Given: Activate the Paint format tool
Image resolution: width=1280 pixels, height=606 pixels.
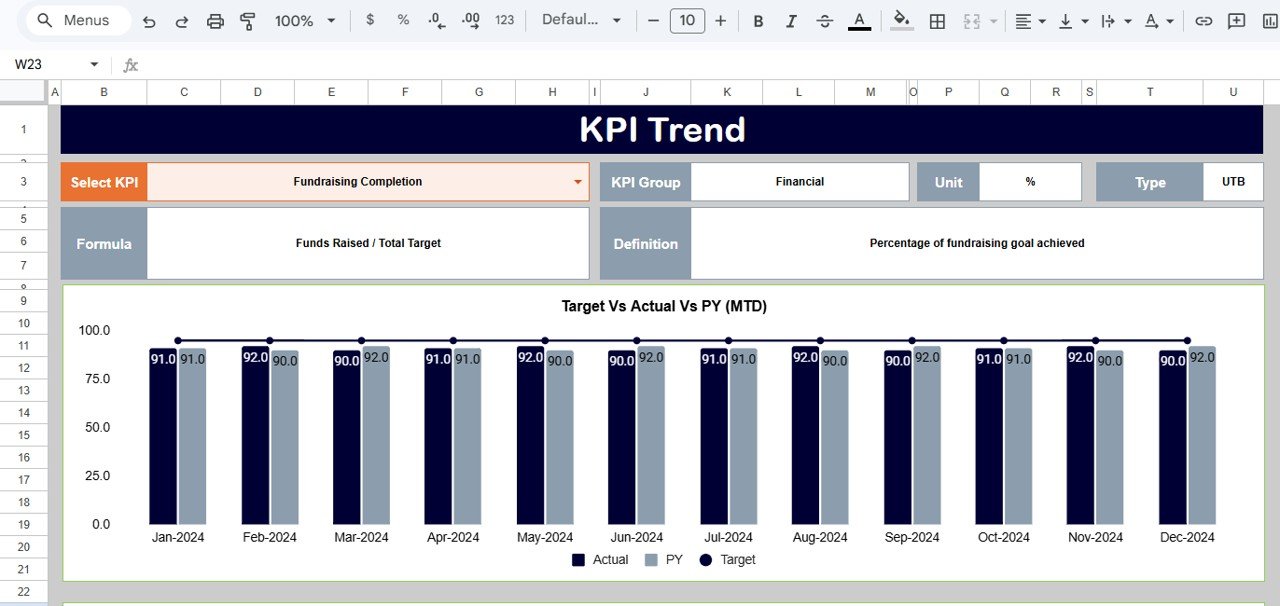Looking at the screenshot, I should (x=248, y=21).
